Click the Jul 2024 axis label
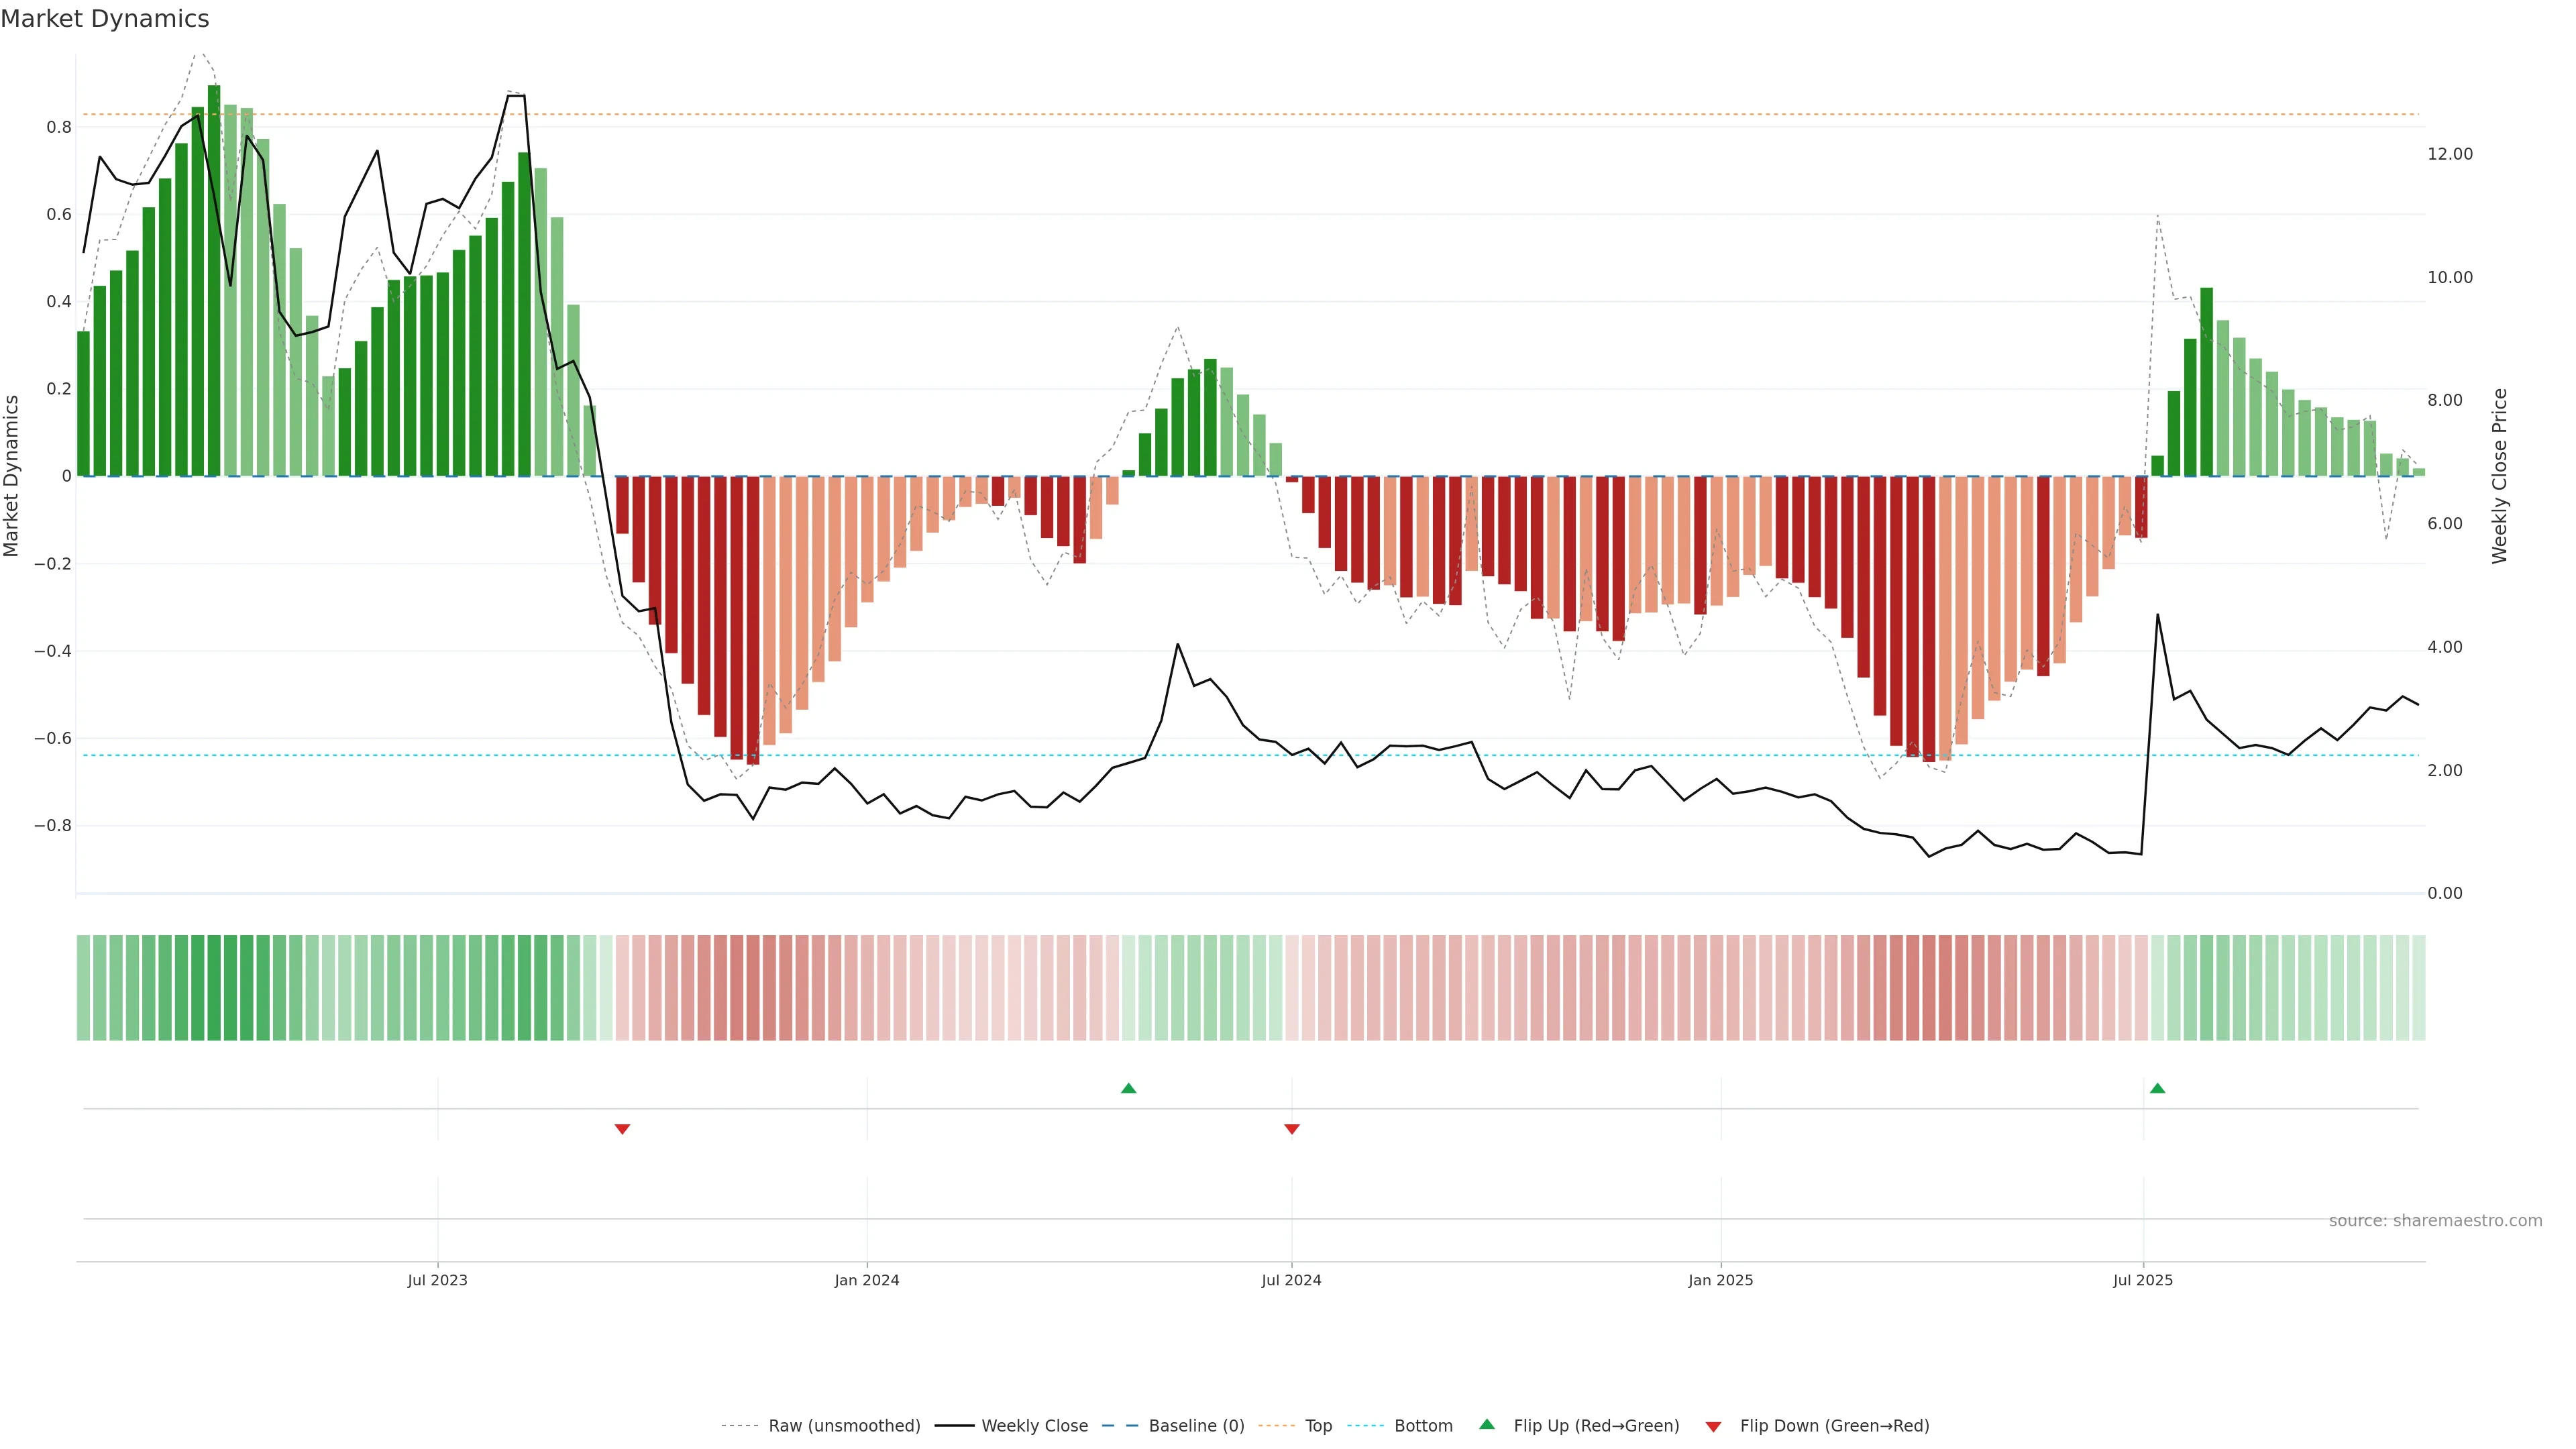 1291,1280
